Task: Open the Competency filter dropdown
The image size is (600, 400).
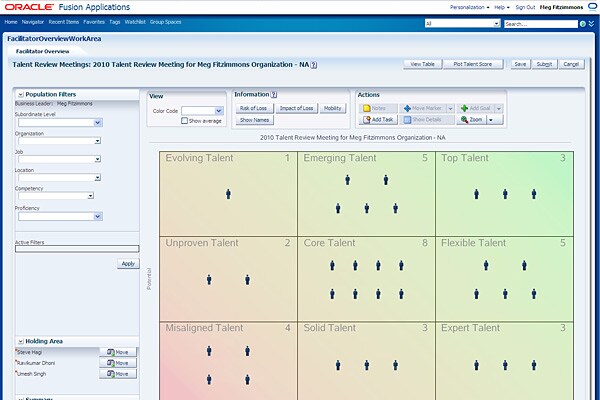Action: pyautogui.click(x=91, y=196)
